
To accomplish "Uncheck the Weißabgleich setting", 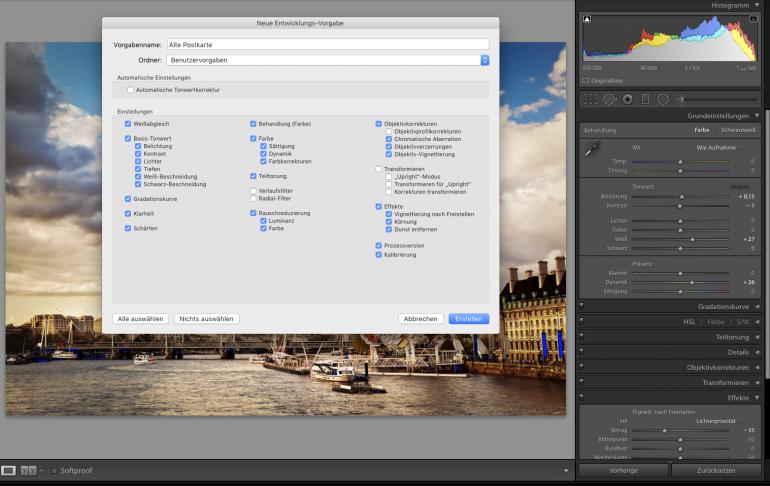I will 128,123.
